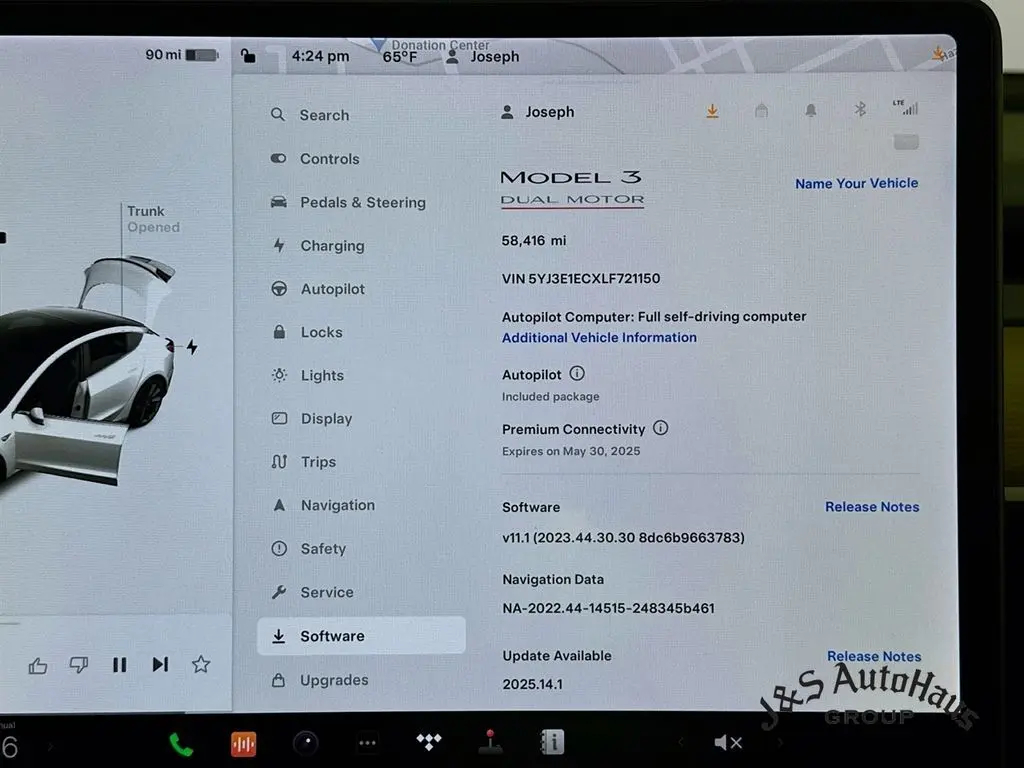Screen dimensions: 1024x768
Task: Launch the Tidal app
Action: pyautogui.click(x=429, y=742)
